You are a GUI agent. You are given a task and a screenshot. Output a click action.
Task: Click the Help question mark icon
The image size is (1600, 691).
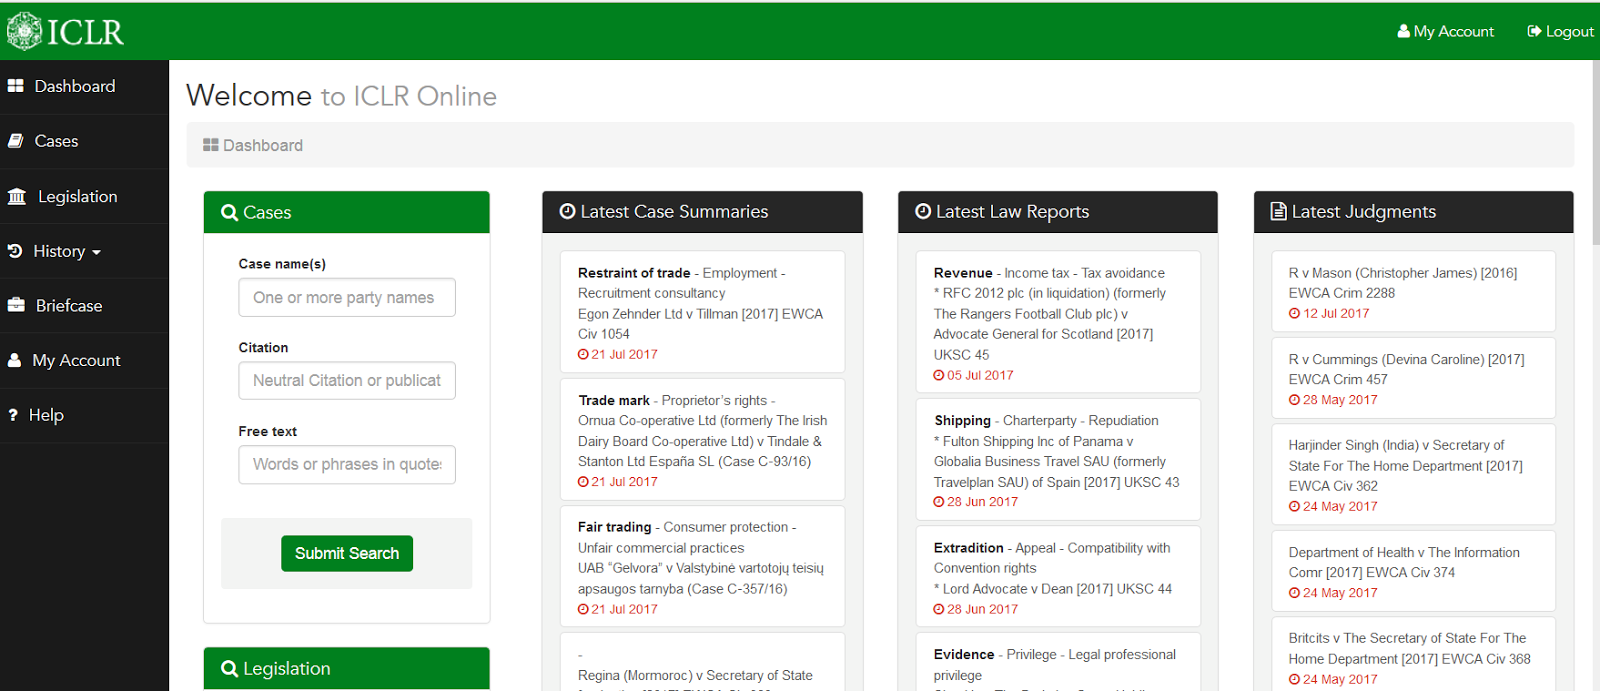coord(13,415)
